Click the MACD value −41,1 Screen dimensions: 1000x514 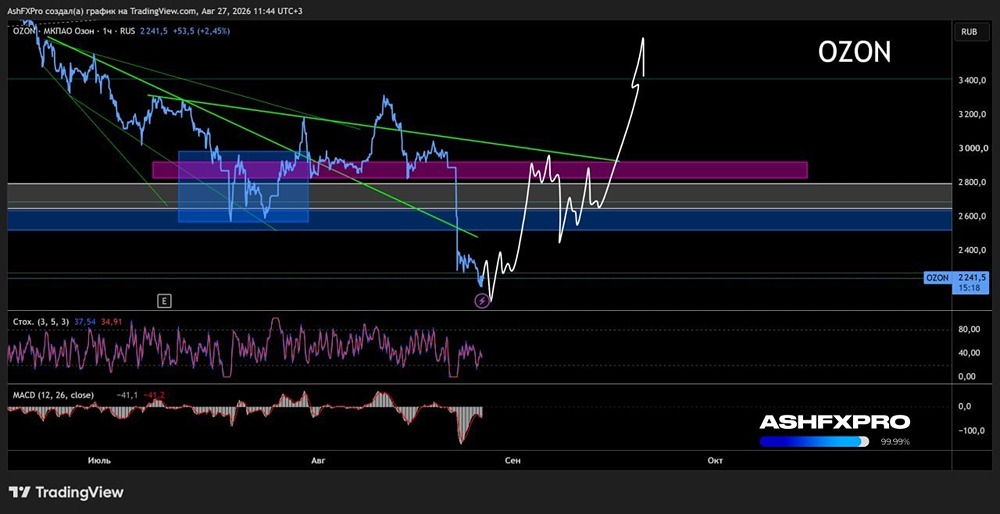[x=128, y=395]
